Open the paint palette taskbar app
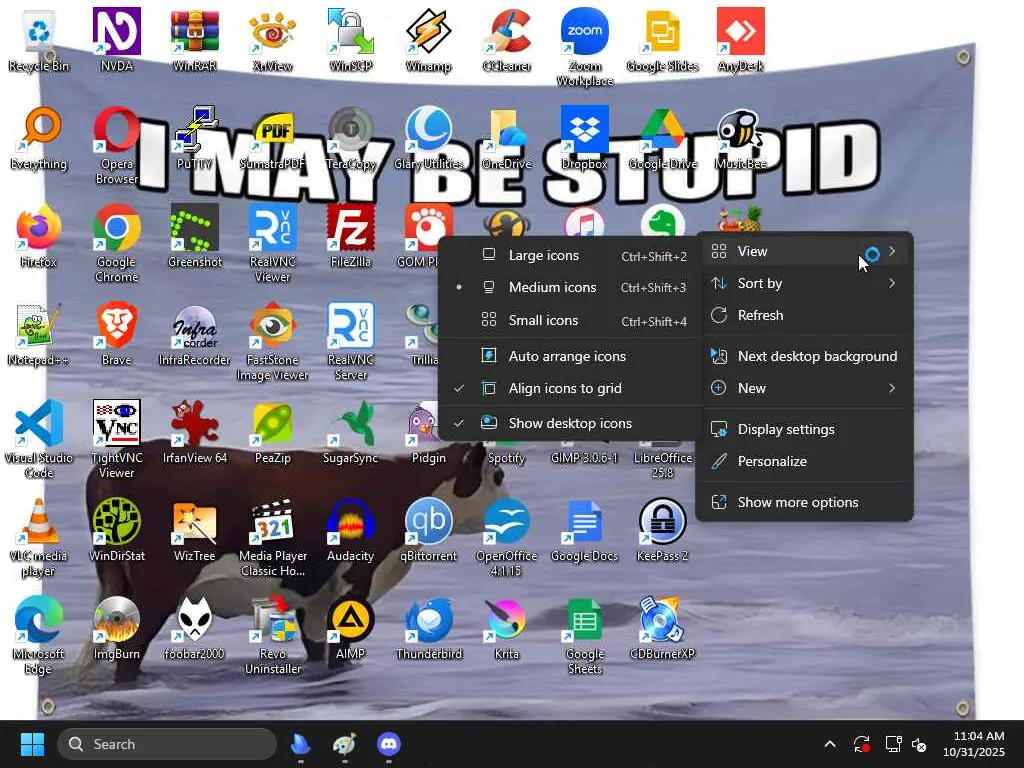This screenshot has height=768, width=1024. pyautogui.click(x=344, y=744)
